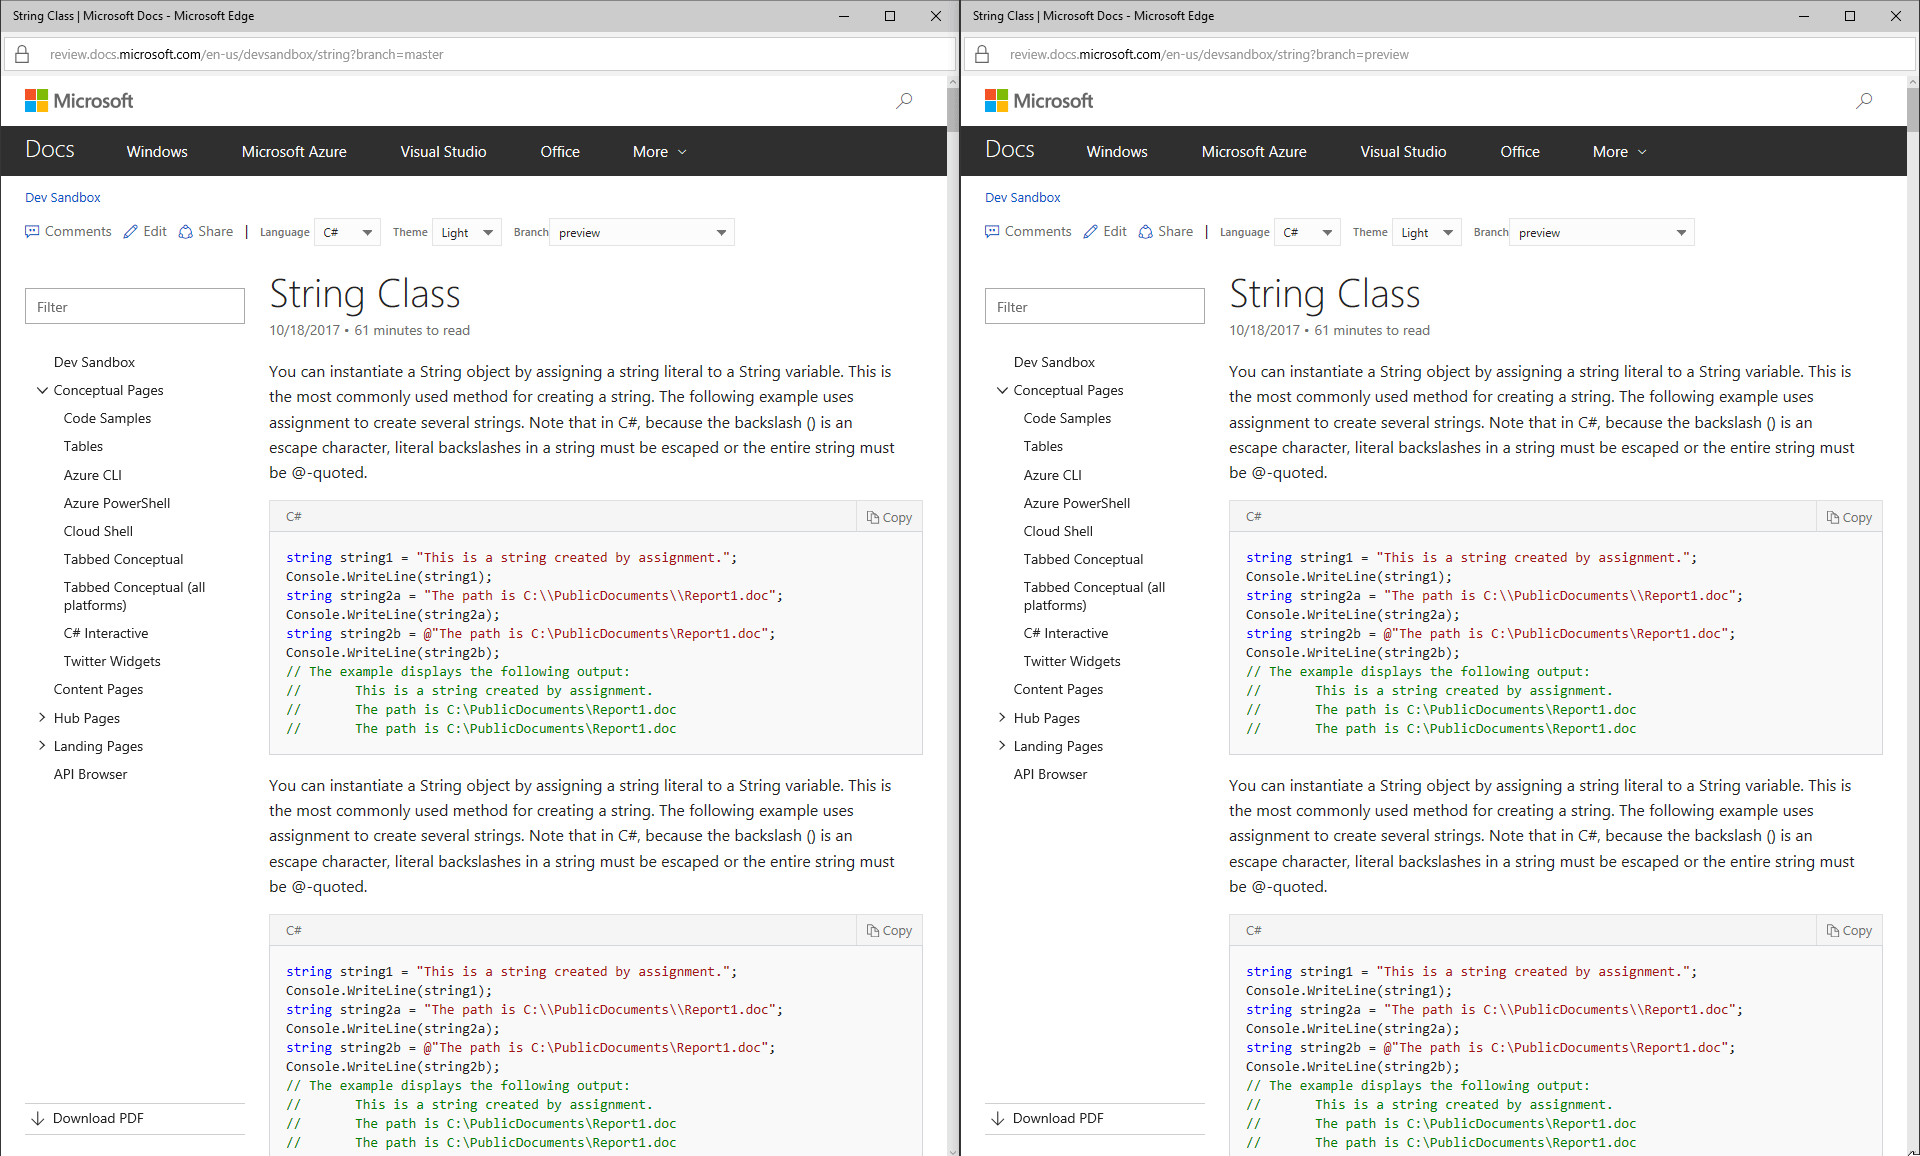
Task: Select Microsoft Azure from navigation menu
Action: 293,151
